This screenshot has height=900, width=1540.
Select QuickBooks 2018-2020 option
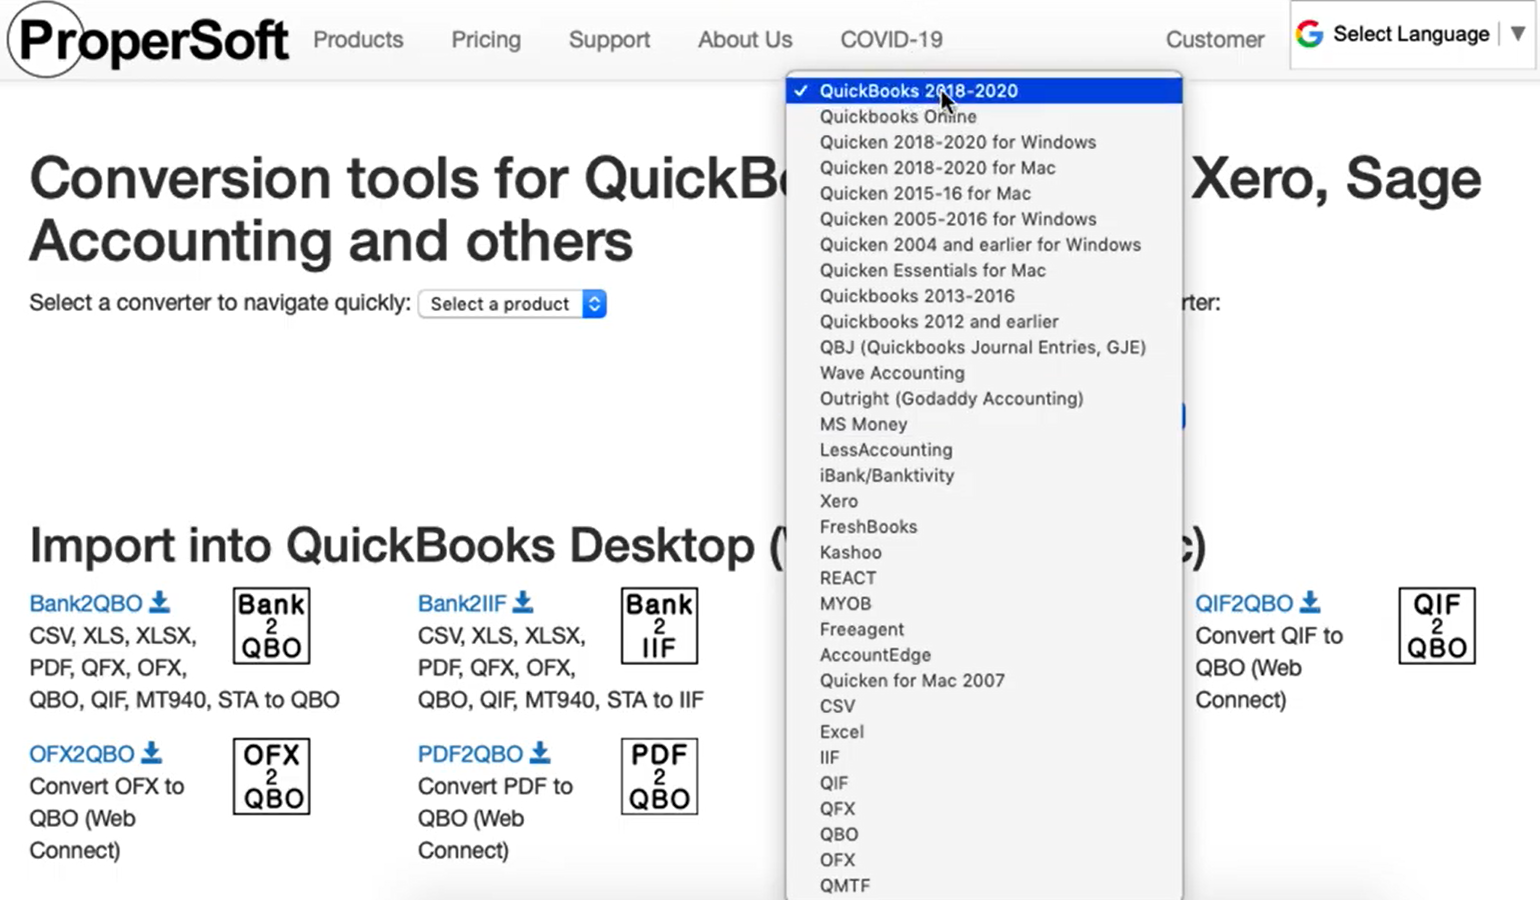pos(984,91)
